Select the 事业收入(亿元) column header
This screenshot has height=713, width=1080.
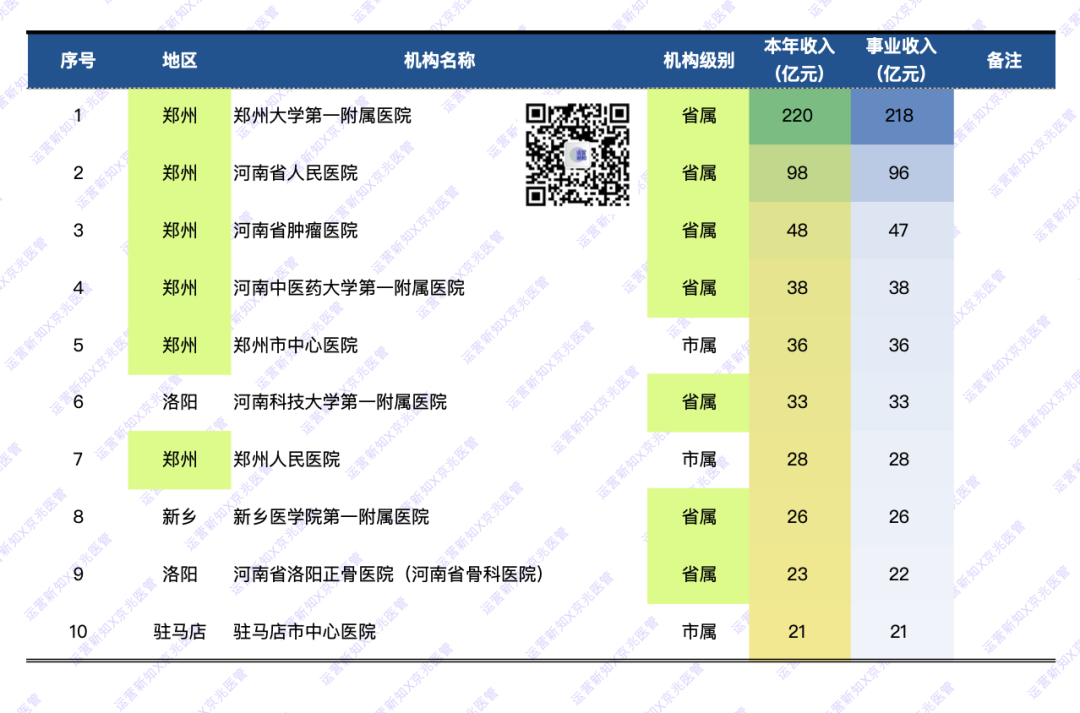[x=902, y=60]
